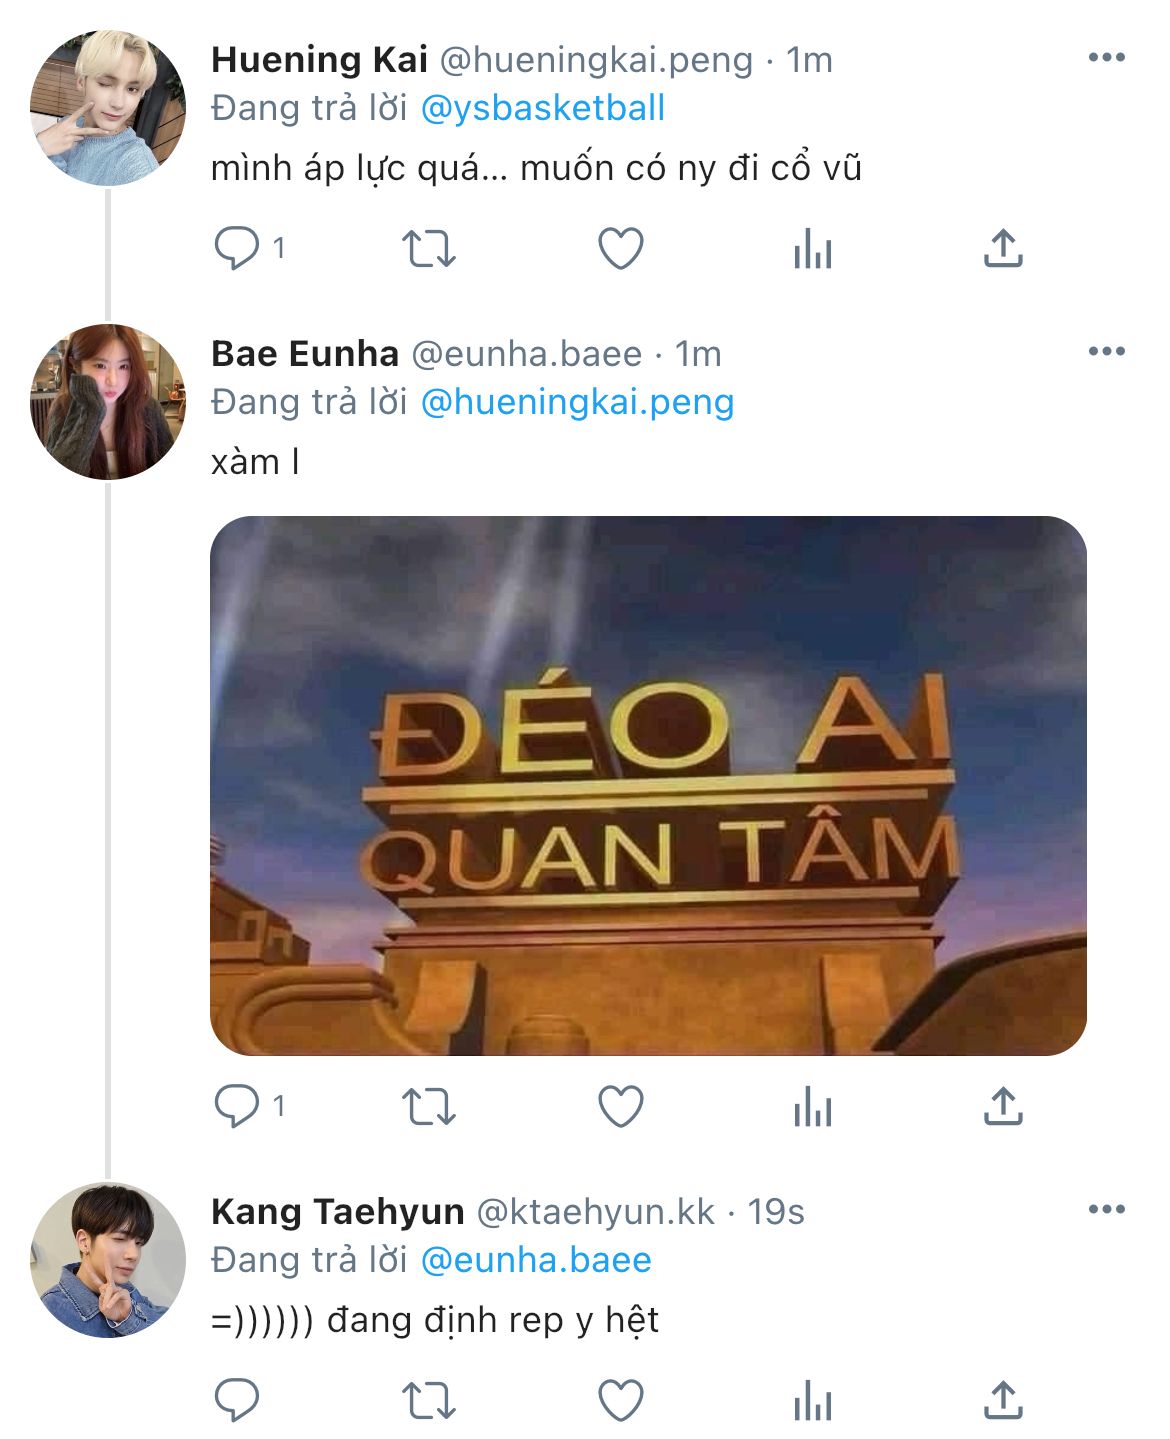The image size is (1170, 1439).
Task: Like Bae Eunha's tweet
Action: click(x=620, y=1107)
